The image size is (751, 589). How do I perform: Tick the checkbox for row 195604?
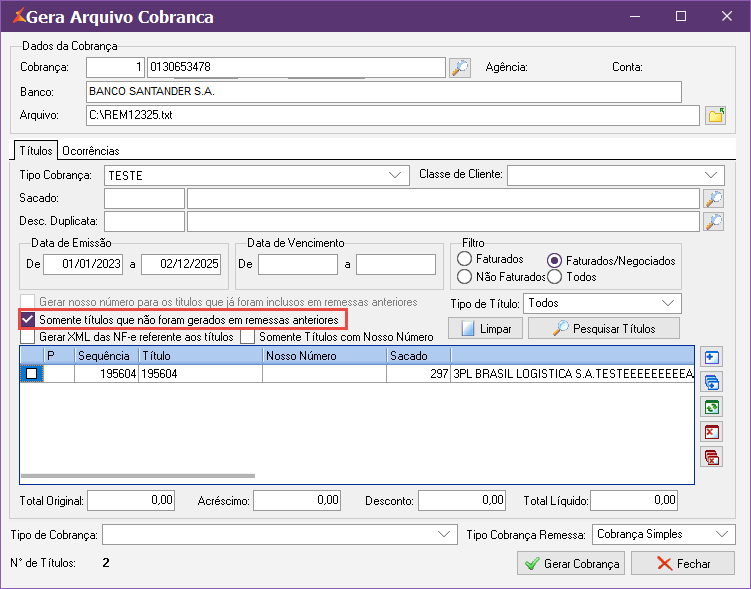(32, 374)
